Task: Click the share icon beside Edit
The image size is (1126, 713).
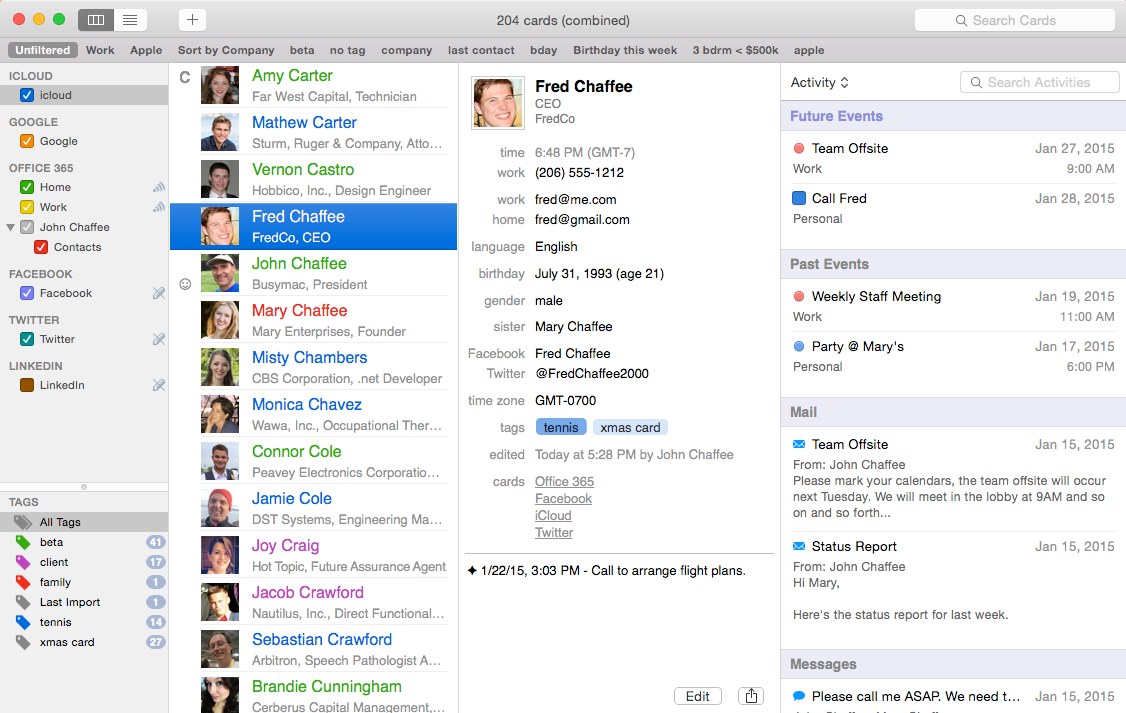Action: coord(750,696)
